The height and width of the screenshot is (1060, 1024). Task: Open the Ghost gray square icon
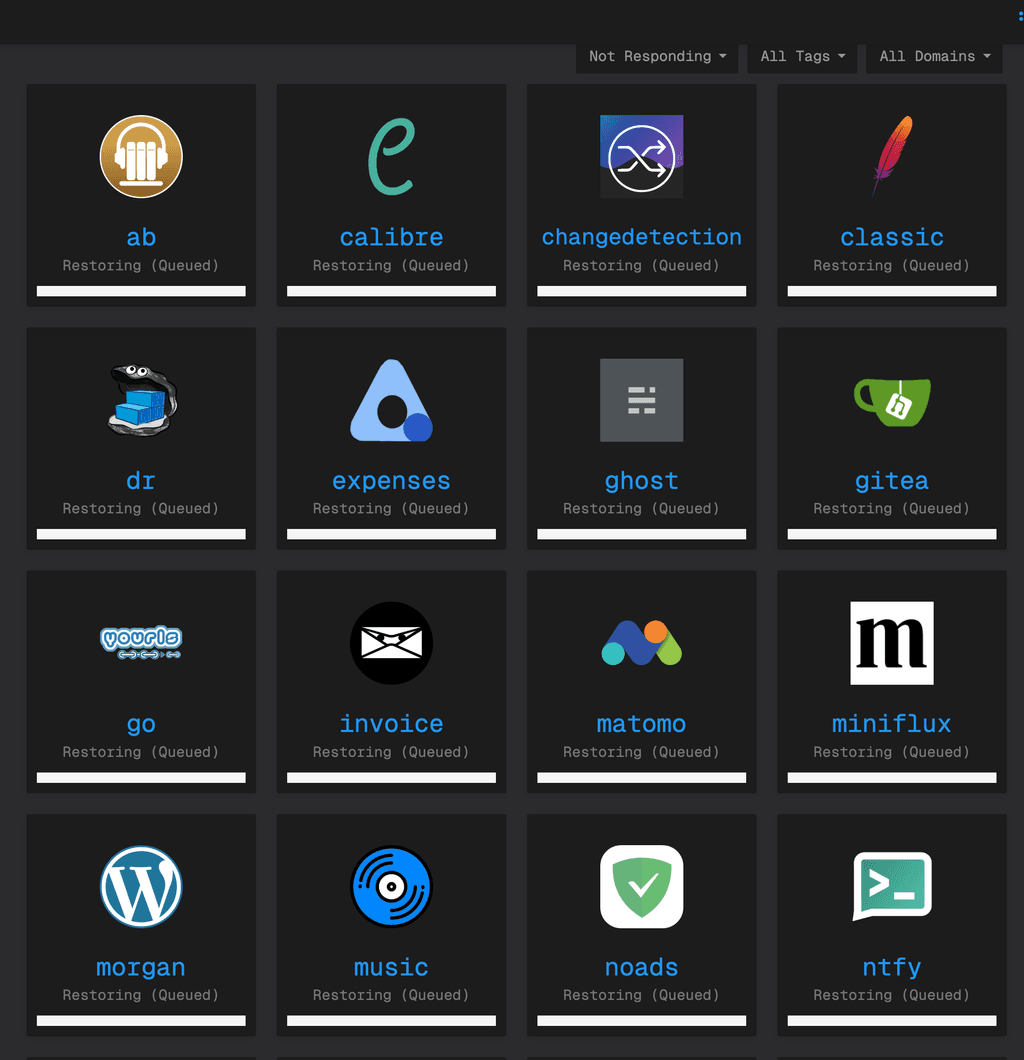pyautogui.click(x=641, y=400)
